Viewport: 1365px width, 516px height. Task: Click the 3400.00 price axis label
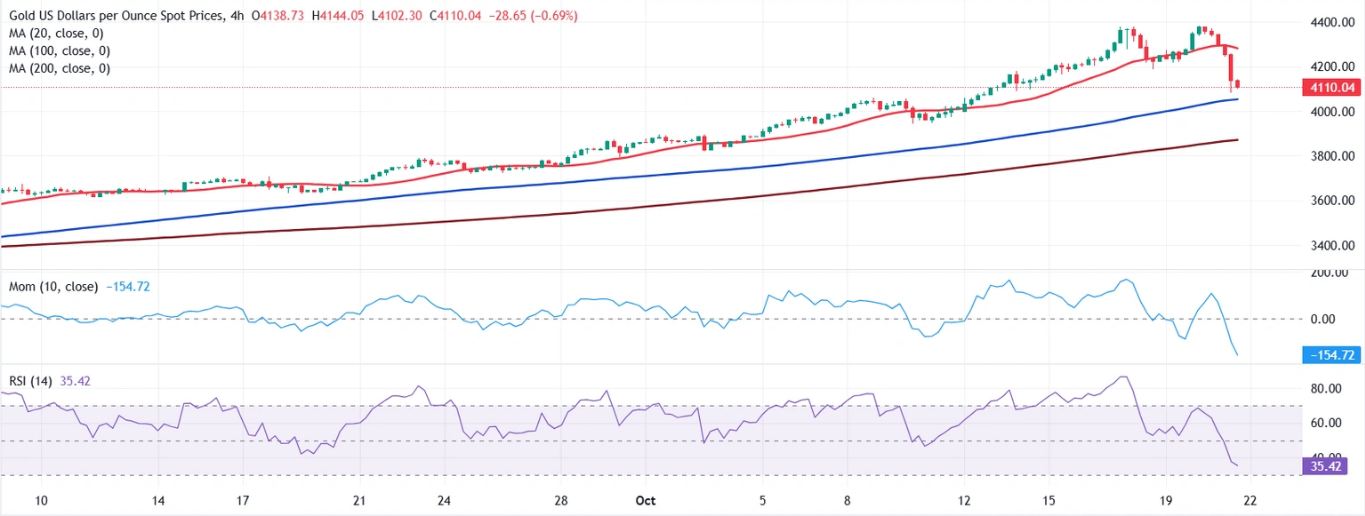point(1331,246)
